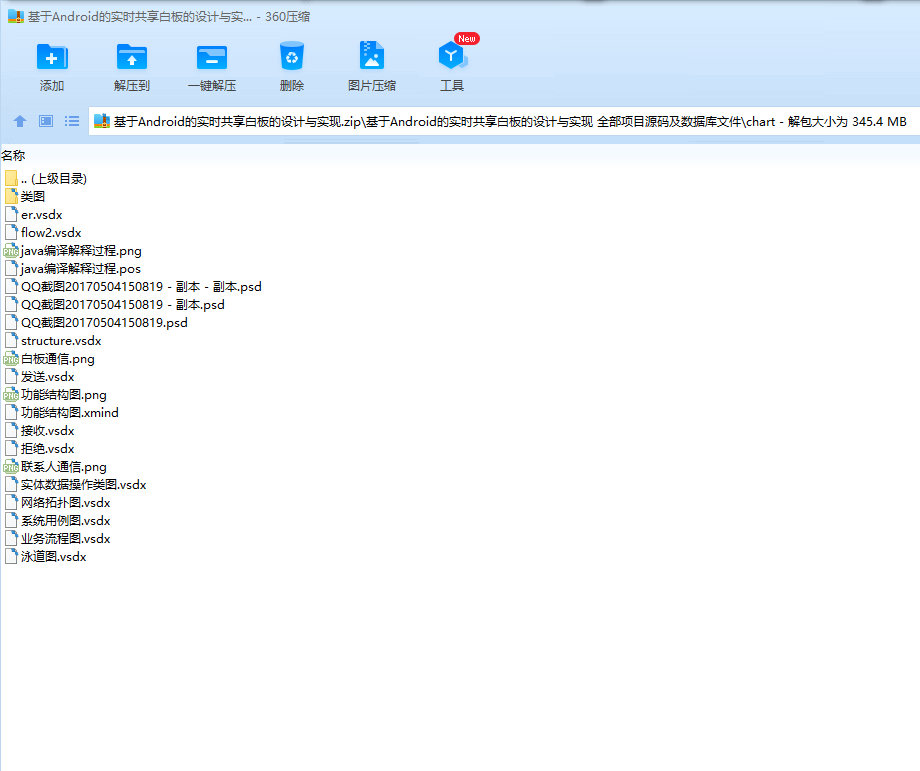920x771 pixels.
Task: Click the 一键解压 (one-click extract) icon
Action: 212,58
